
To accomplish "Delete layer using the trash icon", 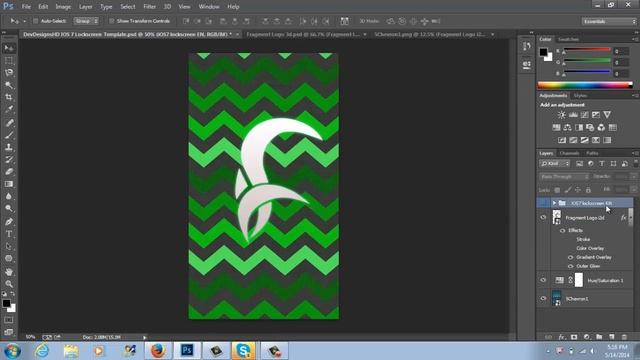I will 624,337.
